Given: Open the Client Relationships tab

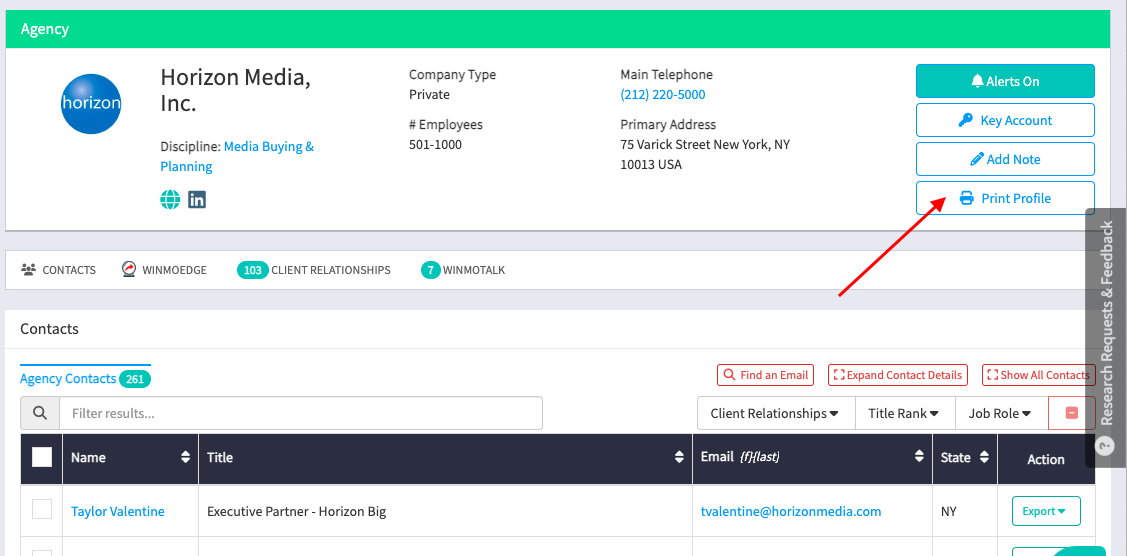Looking at the screenshot, I should click(314, 270).
